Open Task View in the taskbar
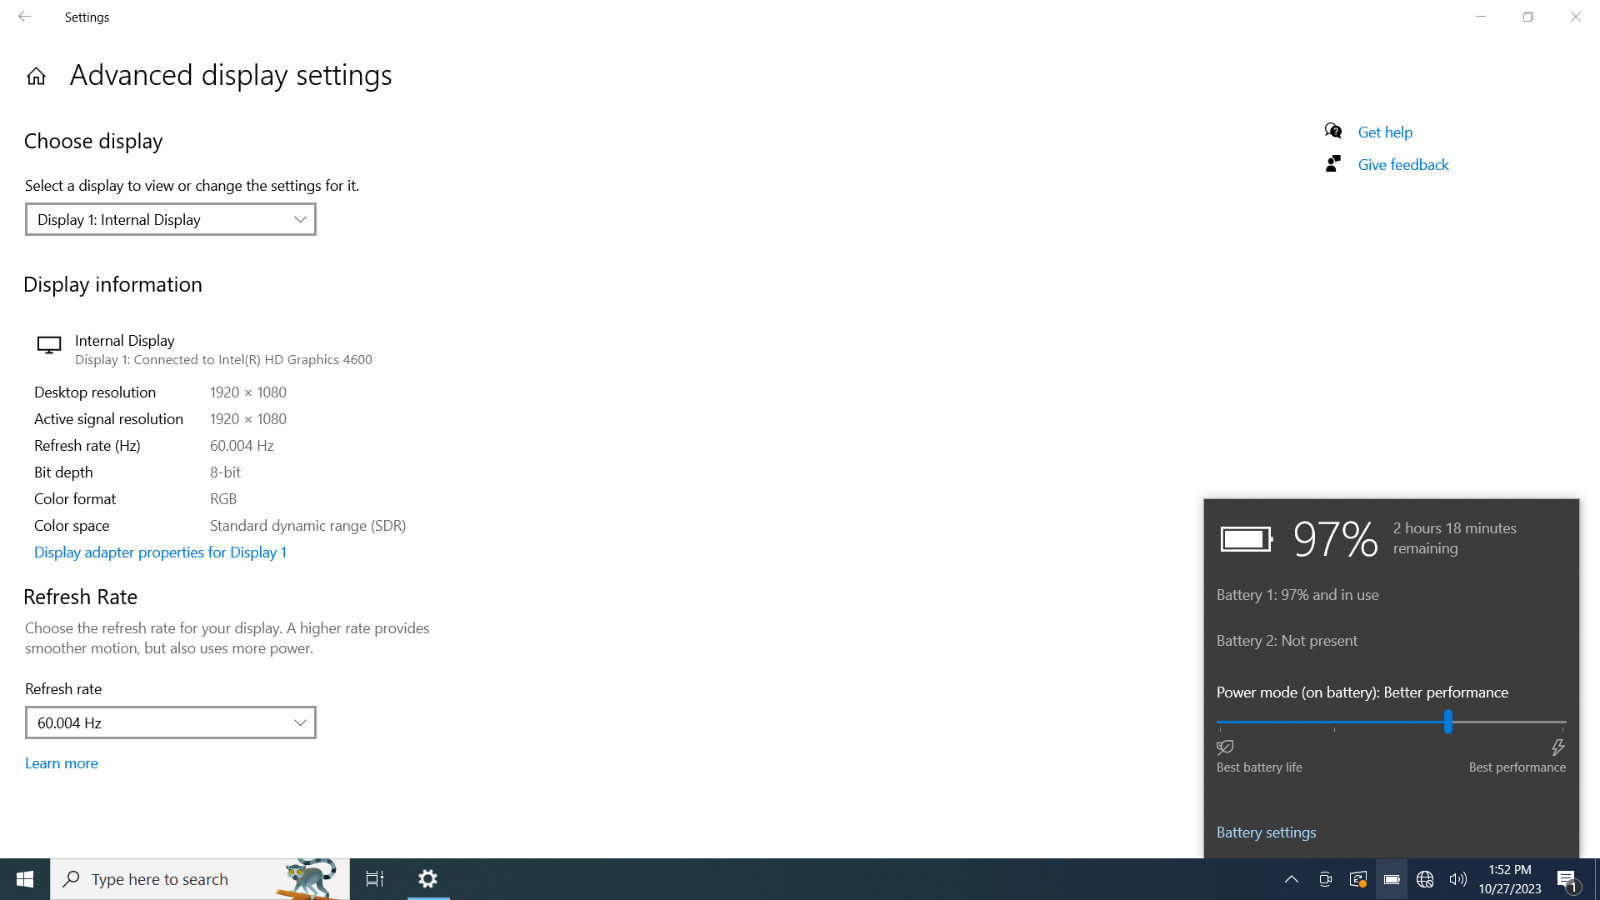Image resolution: width=1600 pixels, height=900 pixels. pyautogui.click(x=375, y=879)
